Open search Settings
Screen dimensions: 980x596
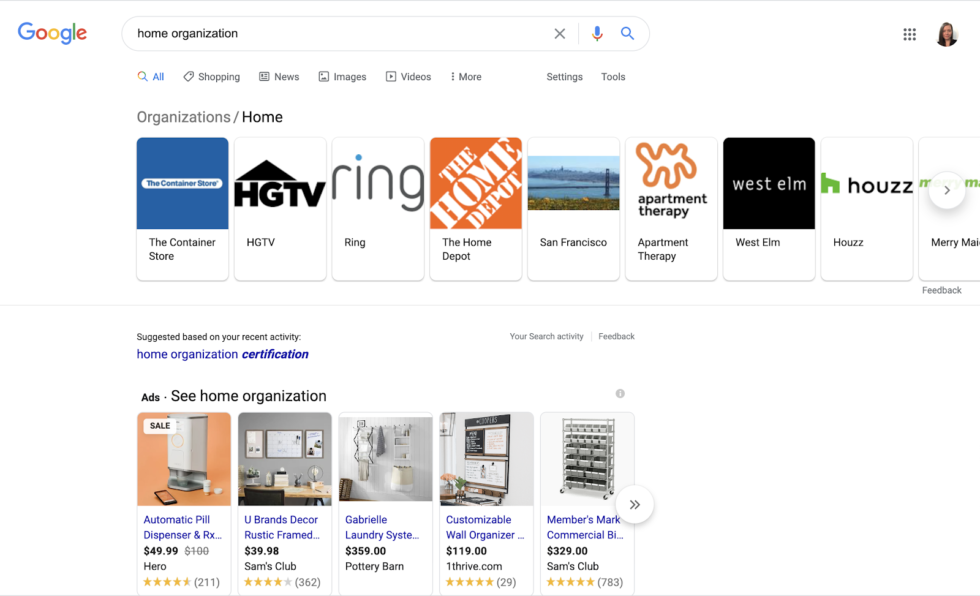click(564, 77)
